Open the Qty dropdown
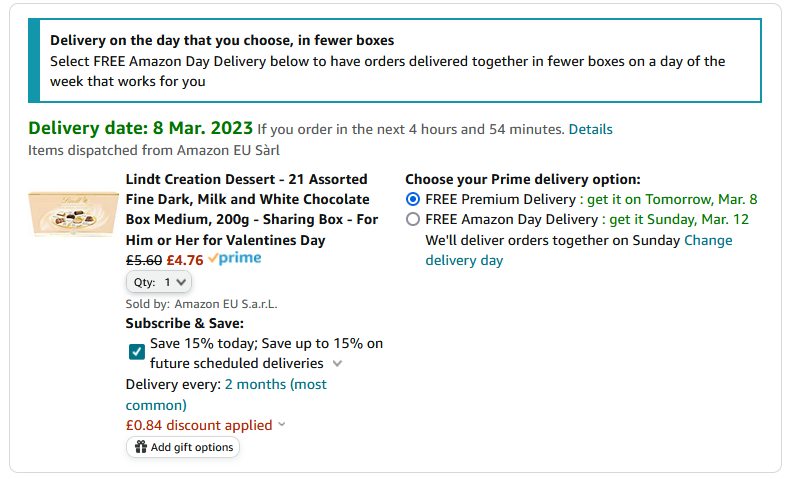This screenshot has height=479, width=799. click(x=158, y=282)
